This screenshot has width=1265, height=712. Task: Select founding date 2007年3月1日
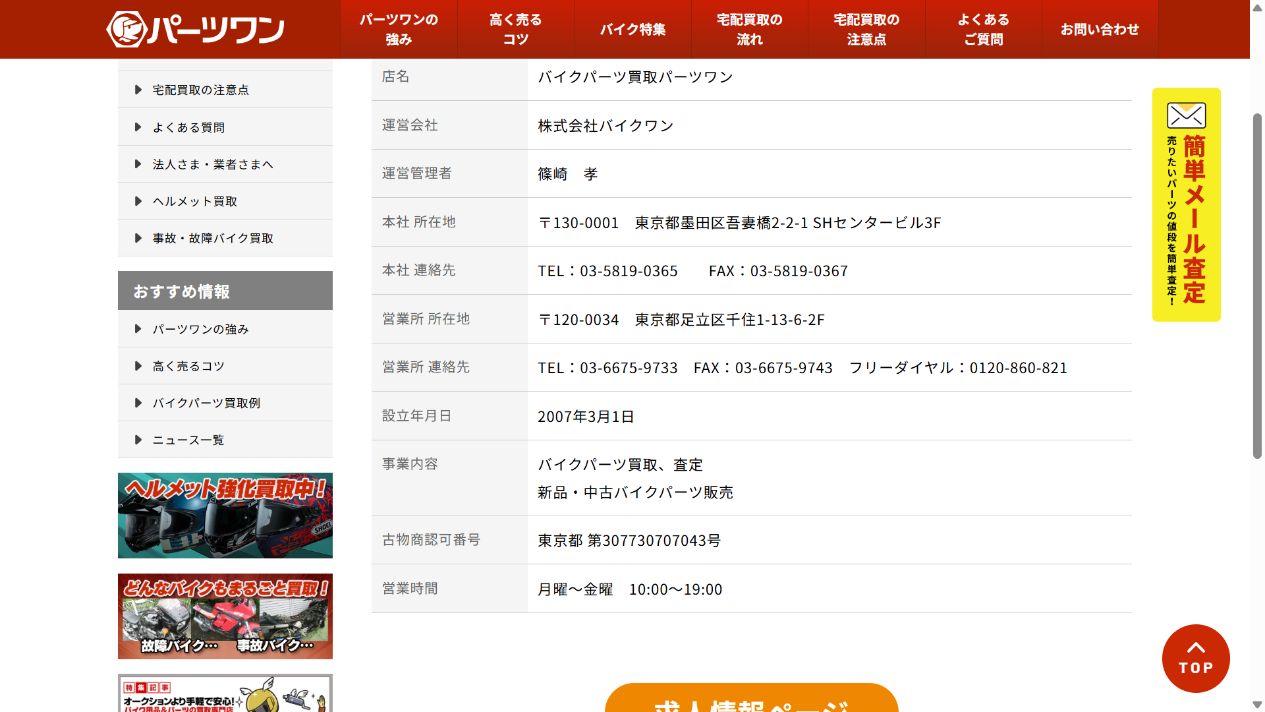[586, 417]
